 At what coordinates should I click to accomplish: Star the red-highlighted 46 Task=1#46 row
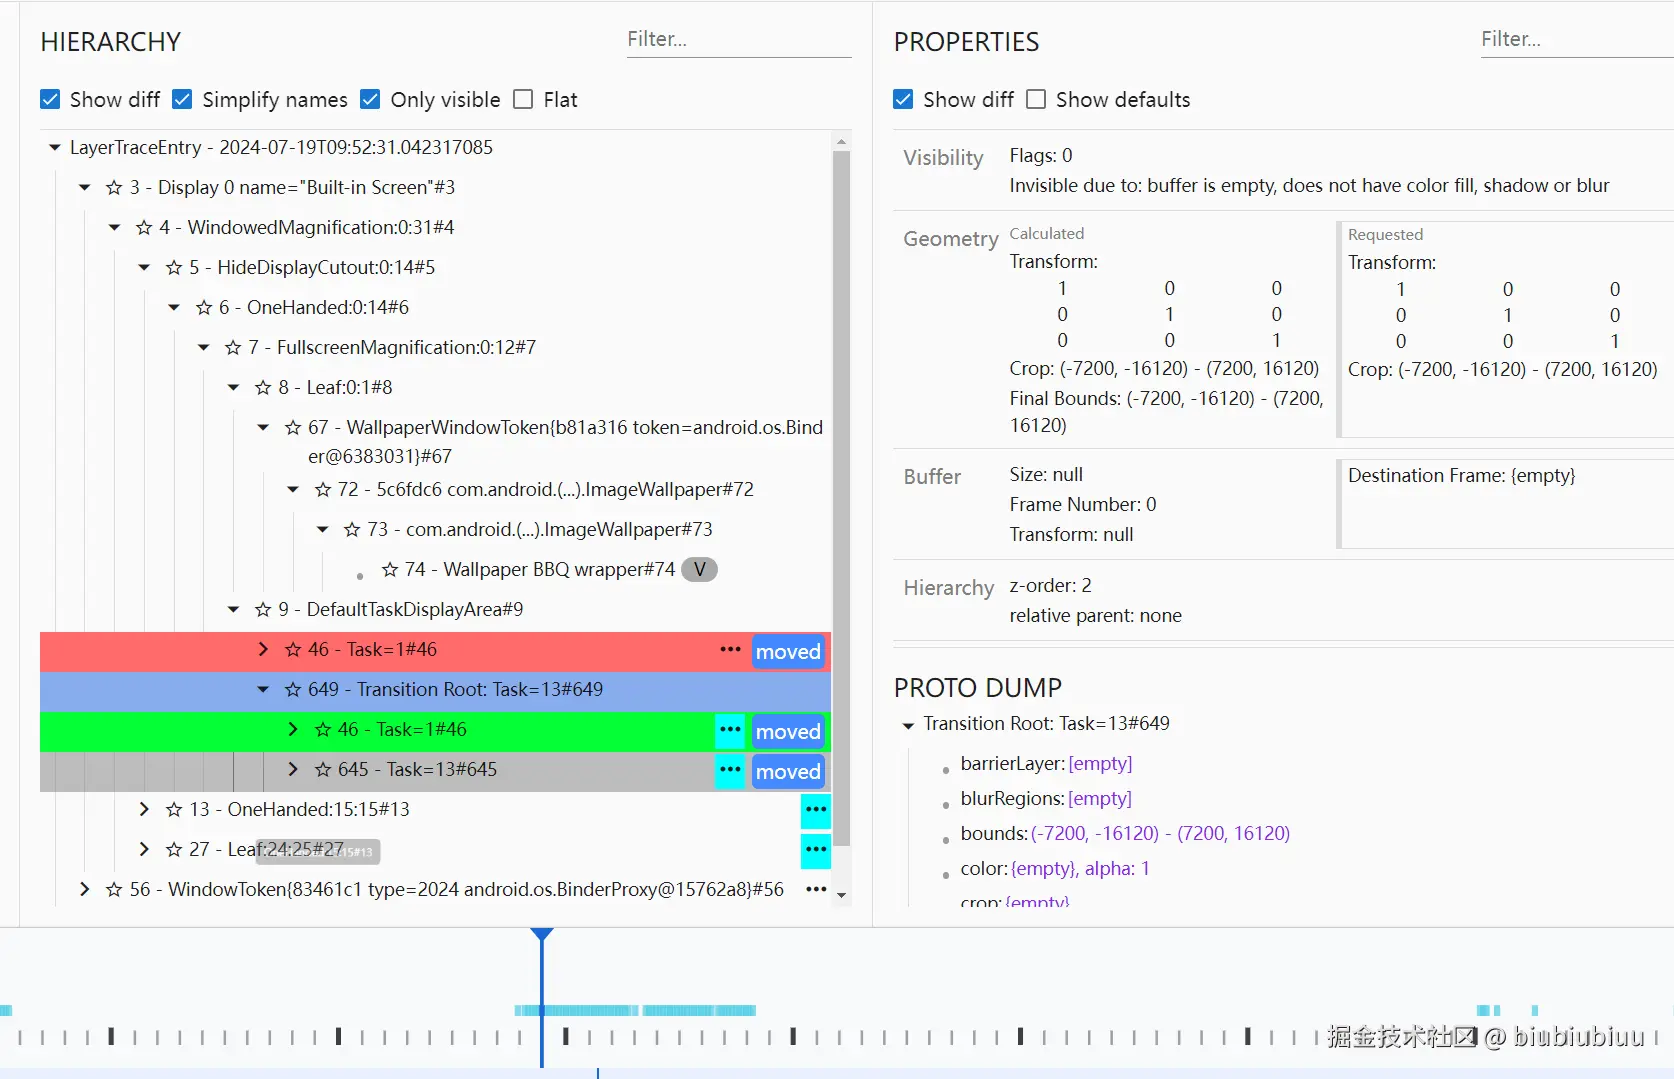tap(293, 650)
